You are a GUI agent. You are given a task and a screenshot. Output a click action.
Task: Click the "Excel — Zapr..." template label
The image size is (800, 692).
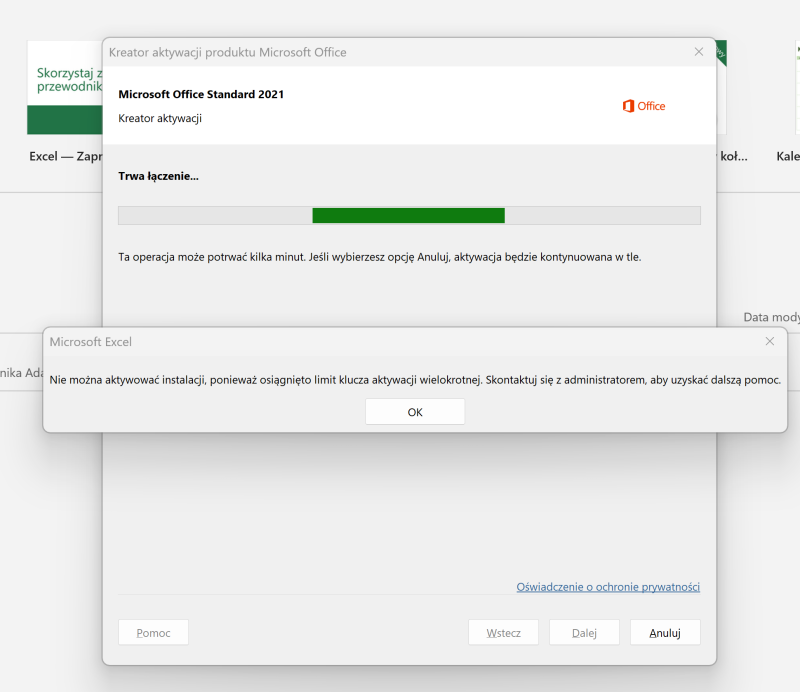(x=66, y=157)
